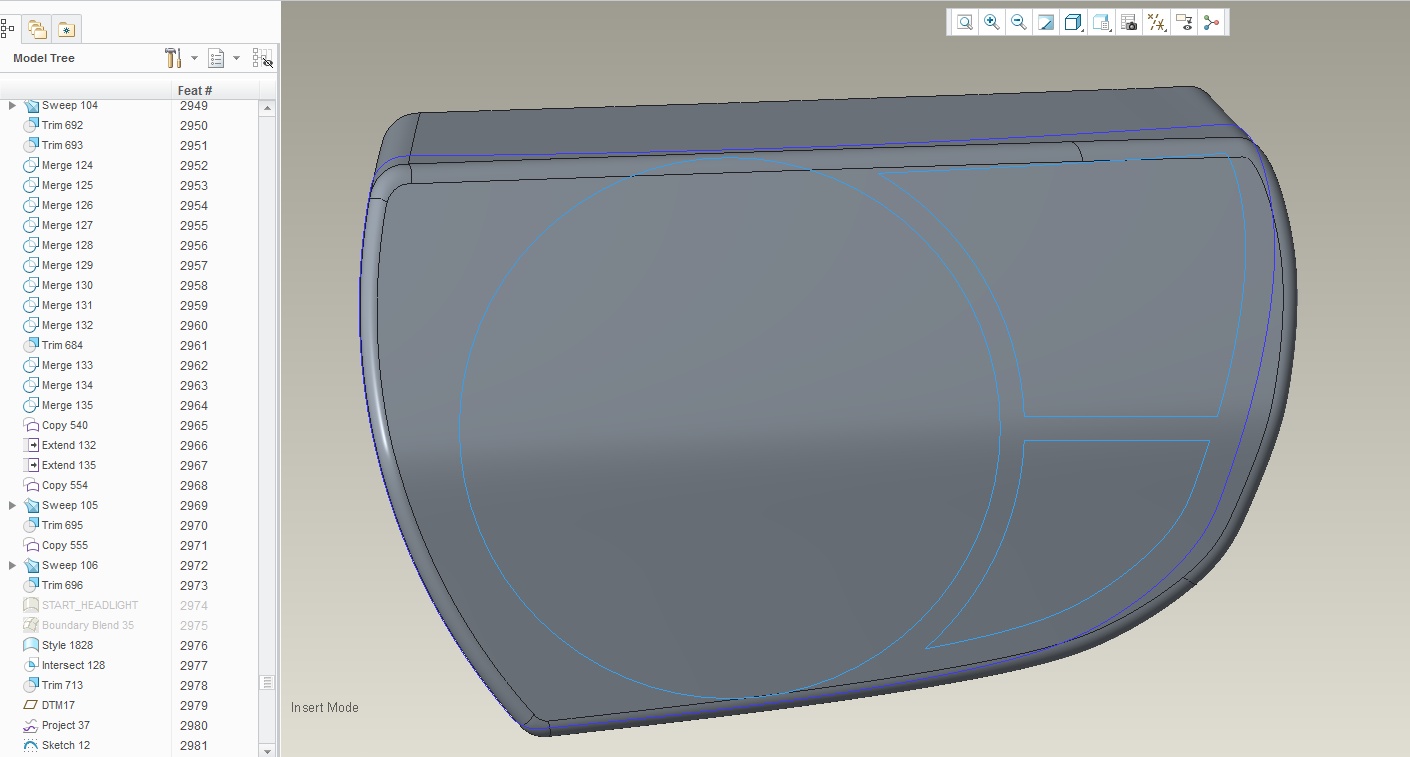The width and height of the screenshot is (1410, 757).
Task: Open the Datum Display Filters icon
Action: pos(1157,22)
